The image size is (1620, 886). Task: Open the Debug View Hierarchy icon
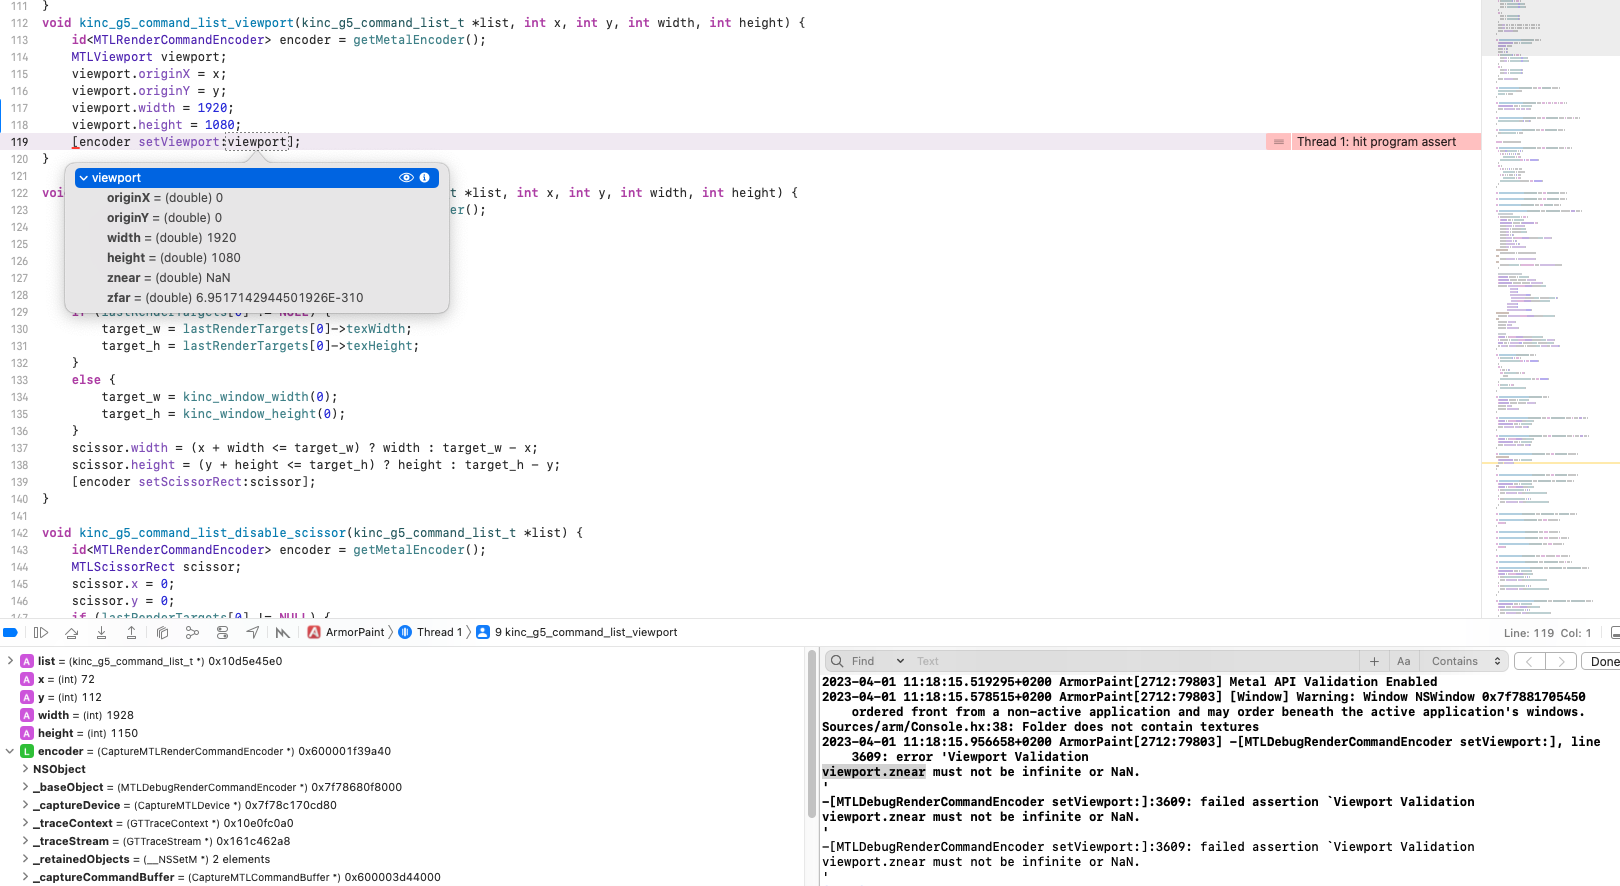(x=163, y=632)
